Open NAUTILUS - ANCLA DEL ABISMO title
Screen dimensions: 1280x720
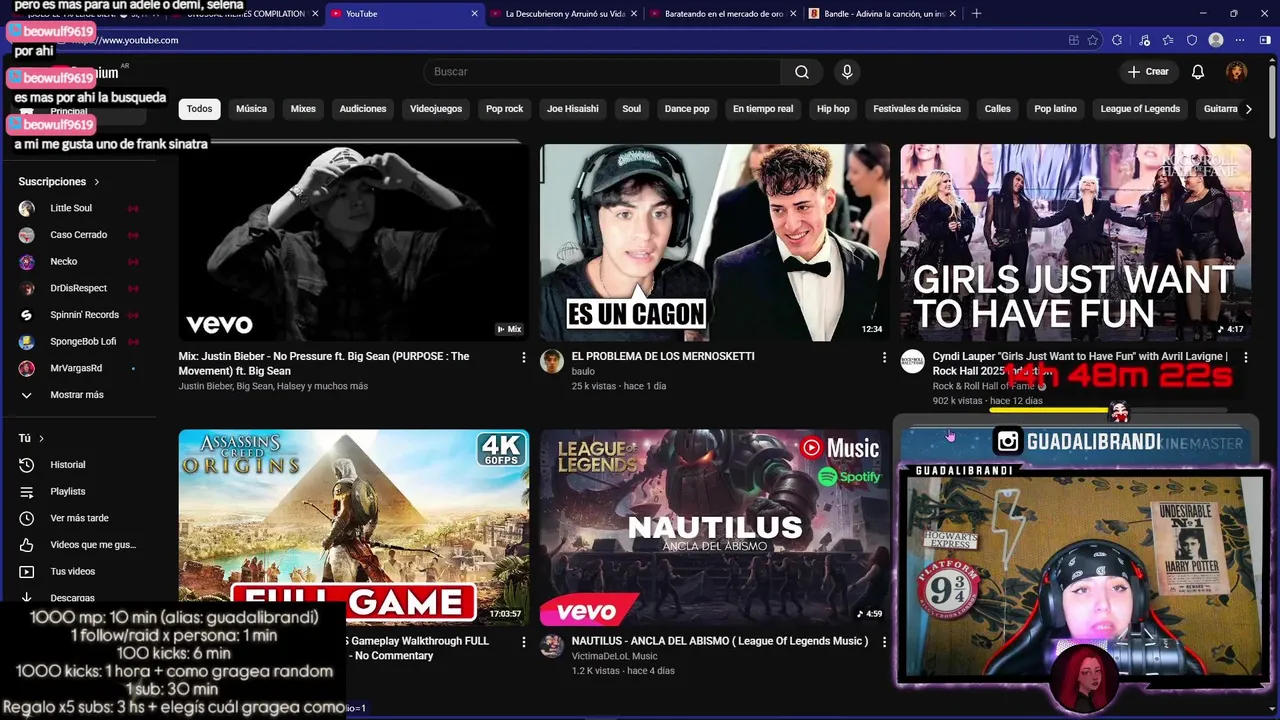point(720,642)
